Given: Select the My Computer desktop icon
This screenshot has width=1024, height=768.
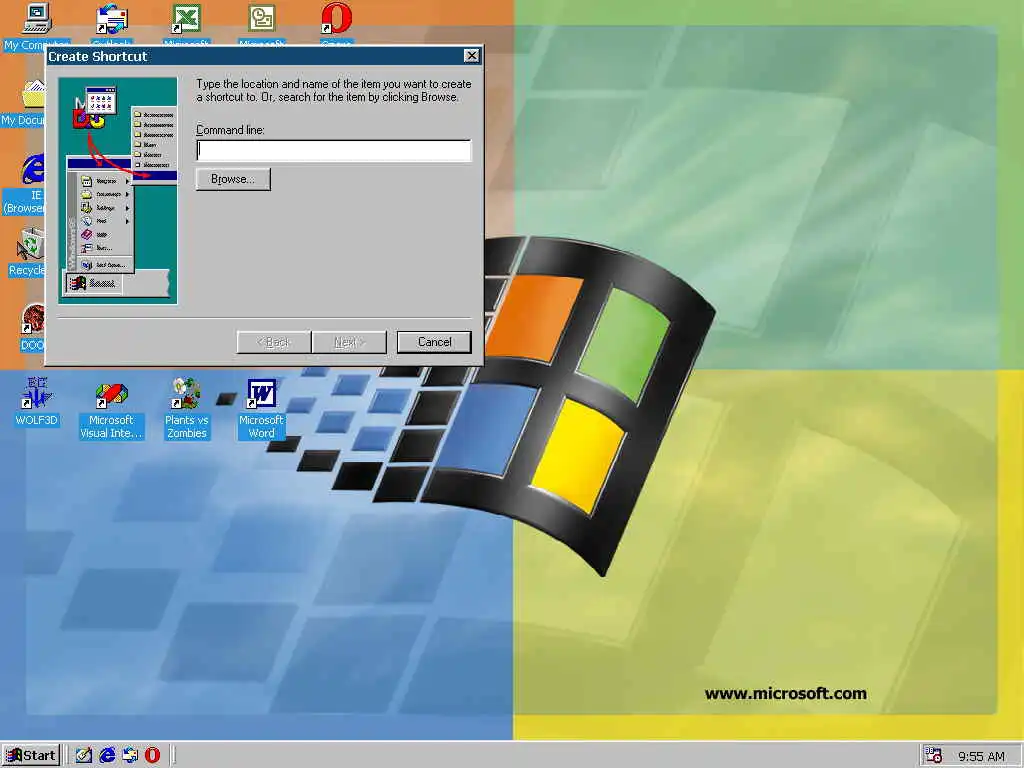Looking at the screenshot, I should 36,18.
